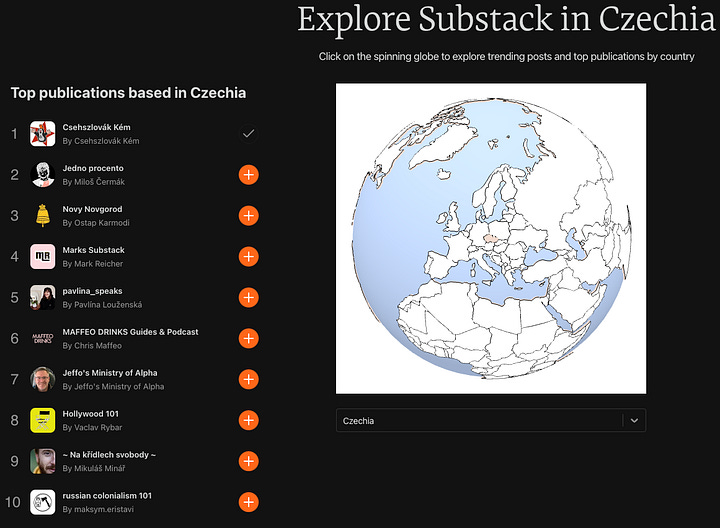Open russian colonialism 101 logo
The width and height of the screenshot is (720, 528).
click(43, 502)
